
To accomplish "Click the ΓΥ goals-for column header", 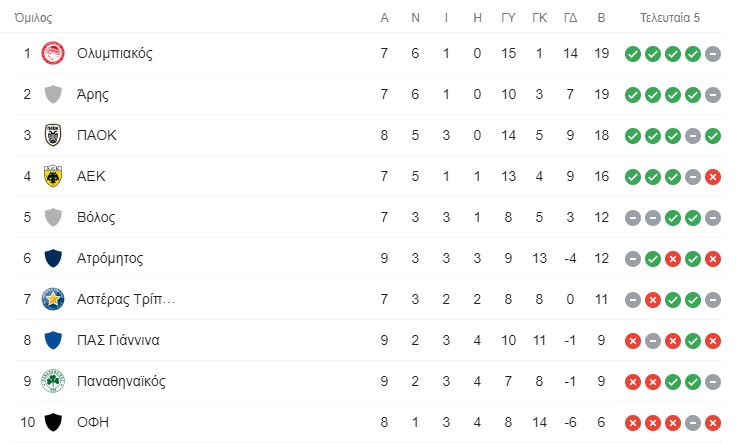I will pos(508,18).
